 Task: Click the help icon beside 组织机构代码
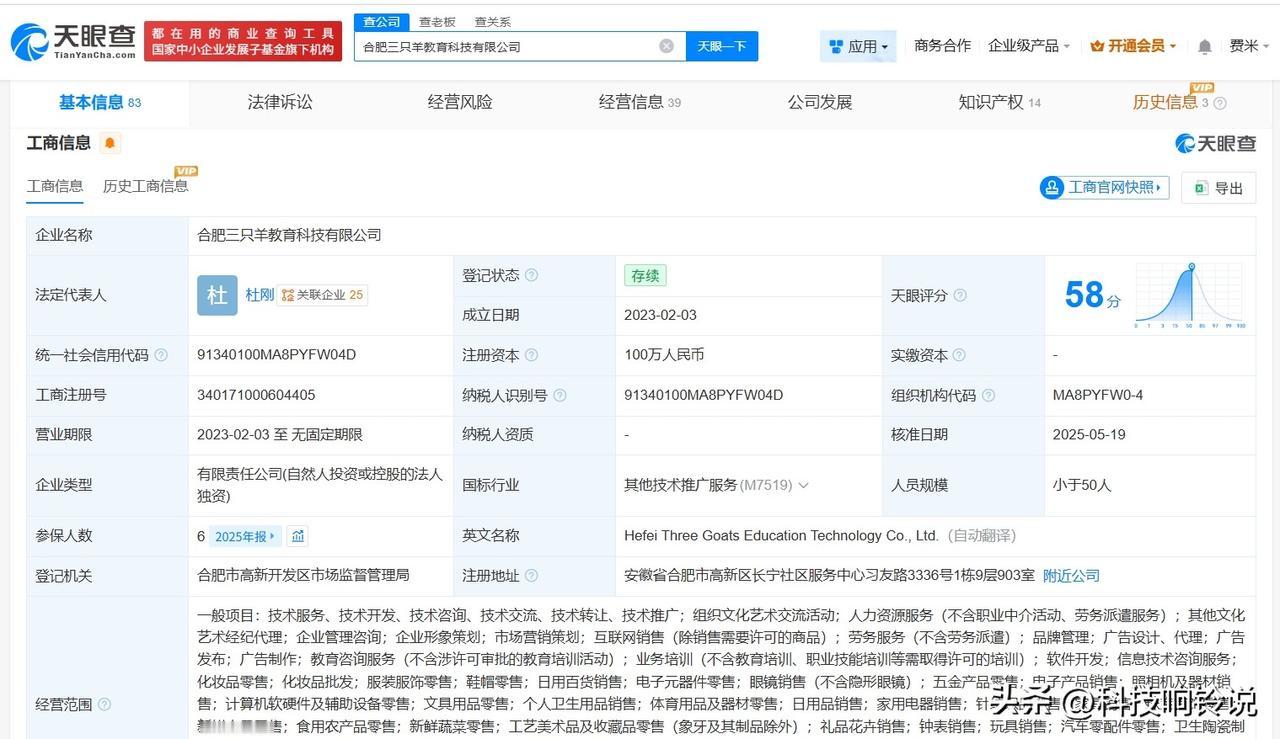988,395
